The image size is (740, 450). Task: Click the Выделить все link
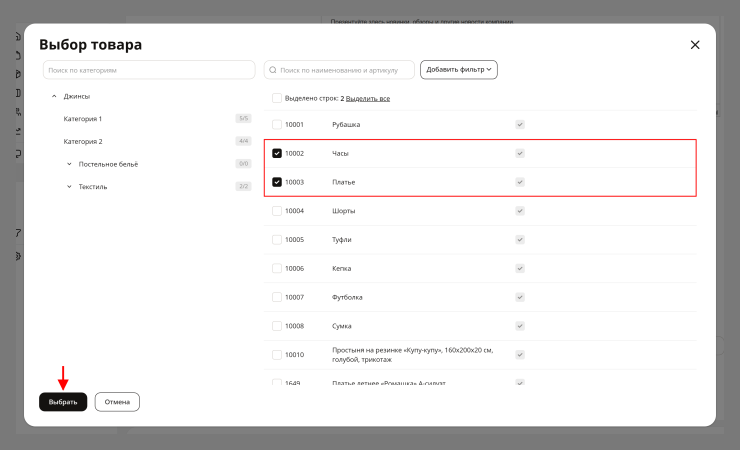(368, 99)
